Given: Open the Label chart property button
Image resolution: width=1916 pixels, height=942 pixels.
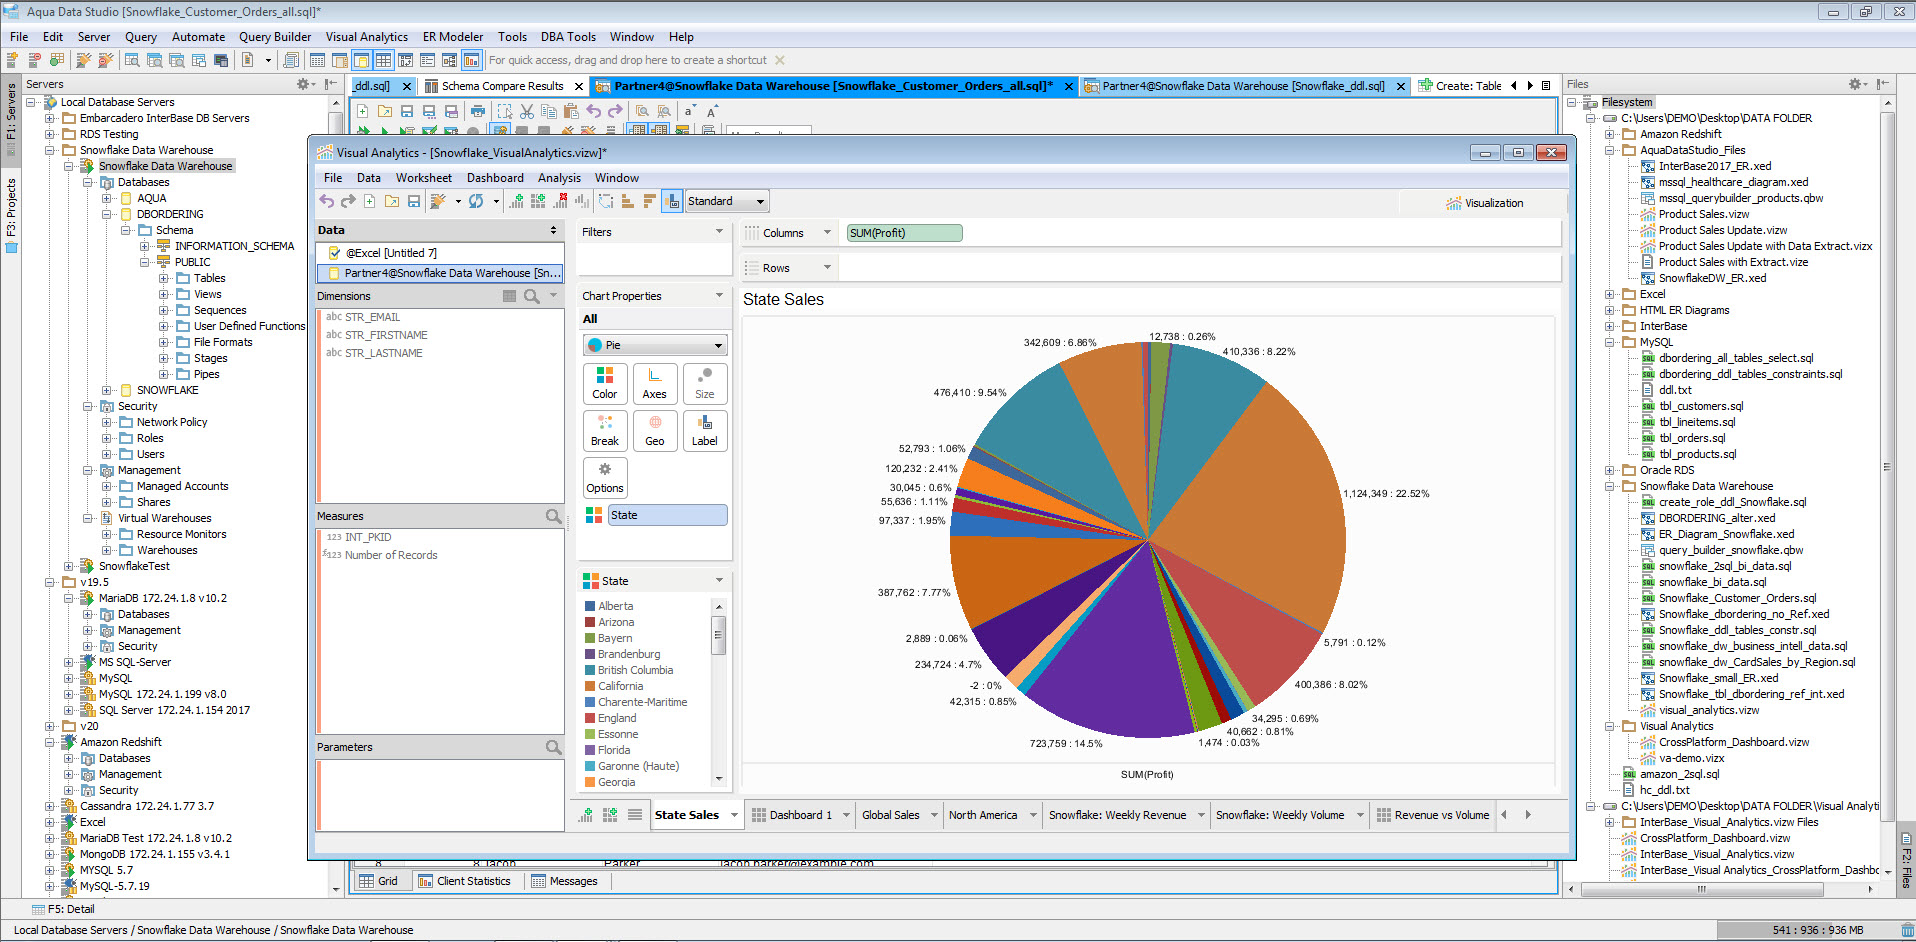Looking at the screenshot, I should (x=704, y=430).
